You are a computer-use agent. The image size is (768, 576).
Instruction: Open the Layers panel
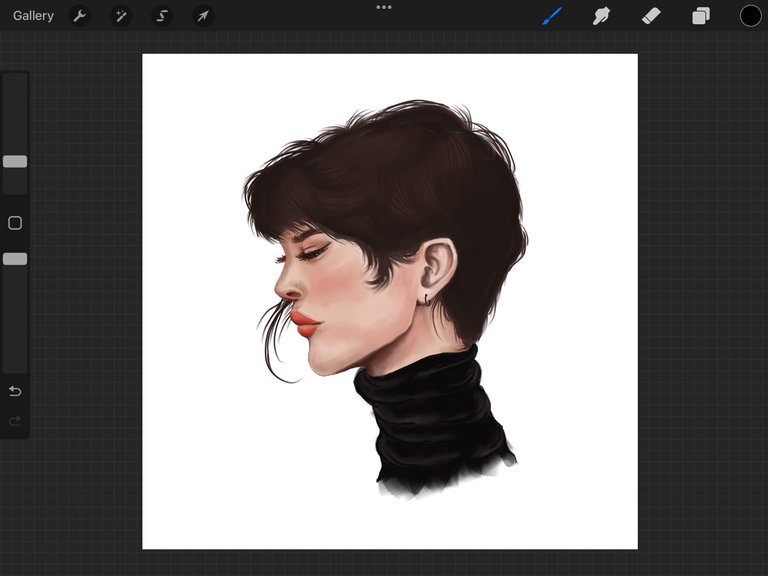click(x=701, y=16)
